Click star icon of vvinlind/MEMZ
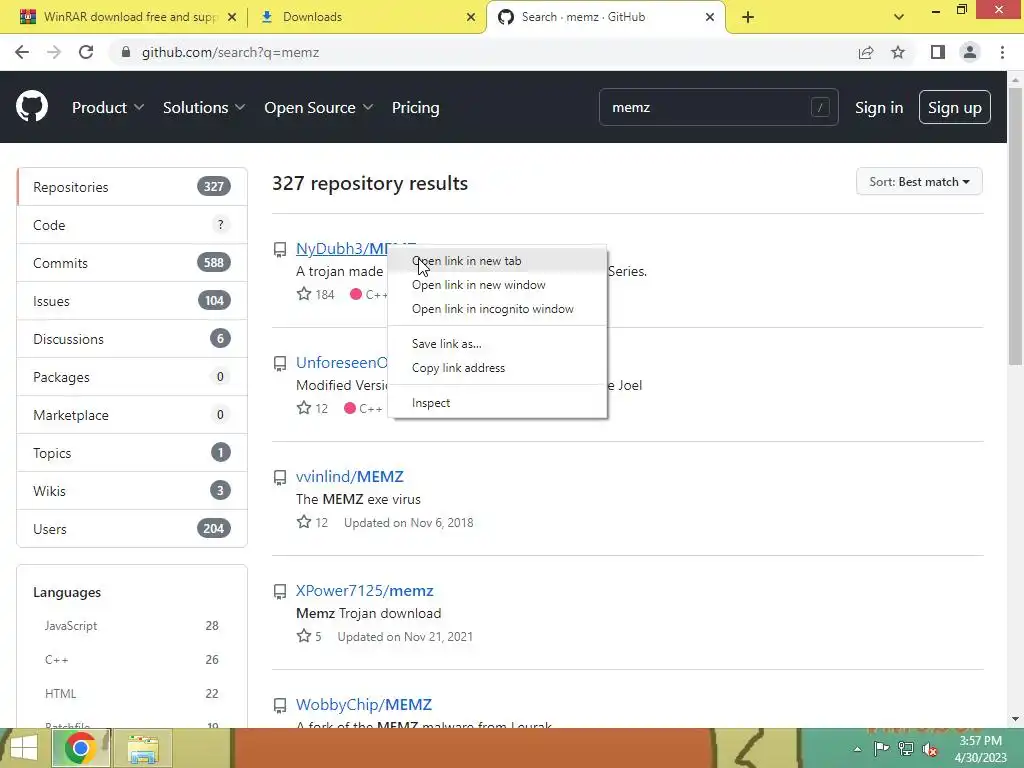 click(304, 522)
